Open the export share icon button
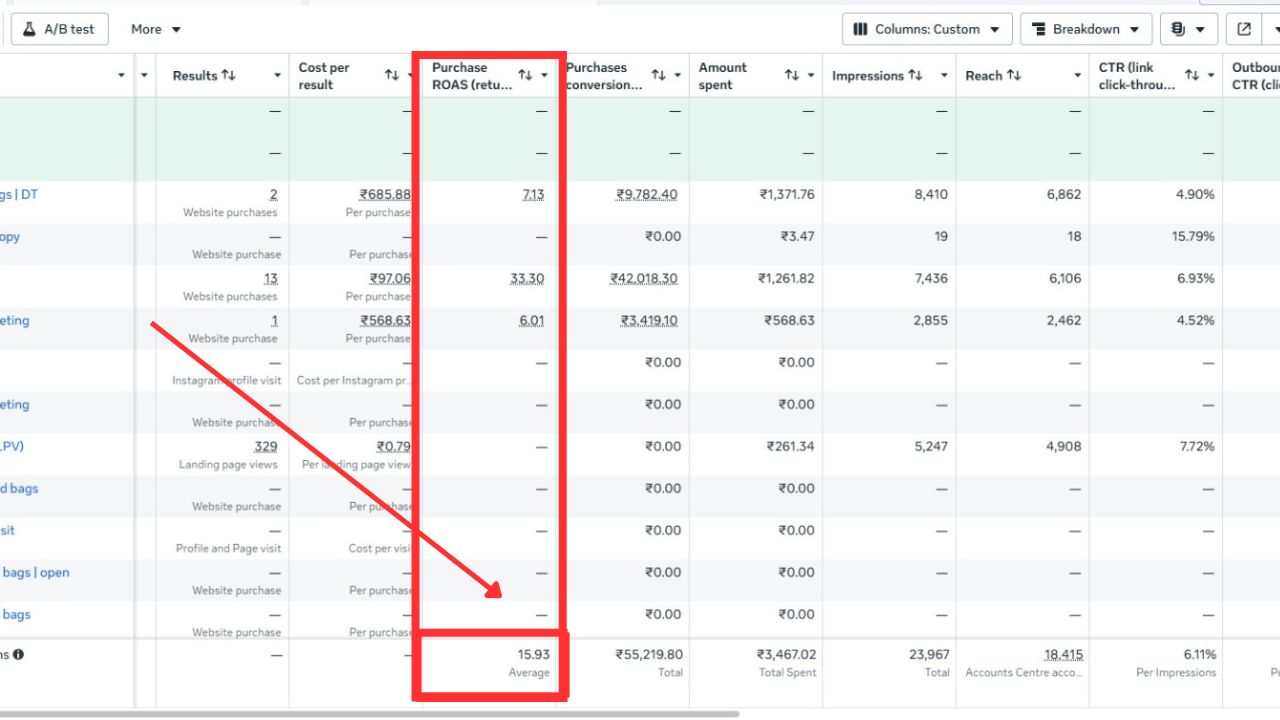Image resolution: width=1280 pixels, height=720 pixels. [x=1244, y=29]
